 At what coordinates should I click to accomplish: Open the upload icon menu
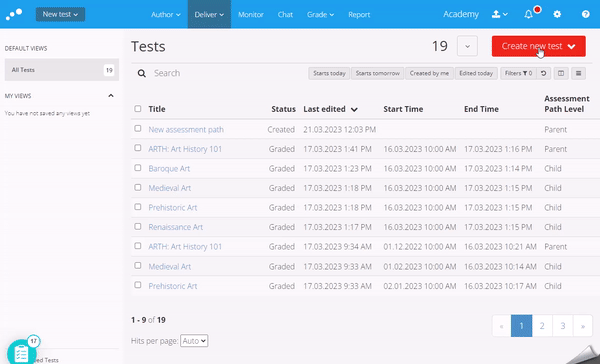[499, 15]
